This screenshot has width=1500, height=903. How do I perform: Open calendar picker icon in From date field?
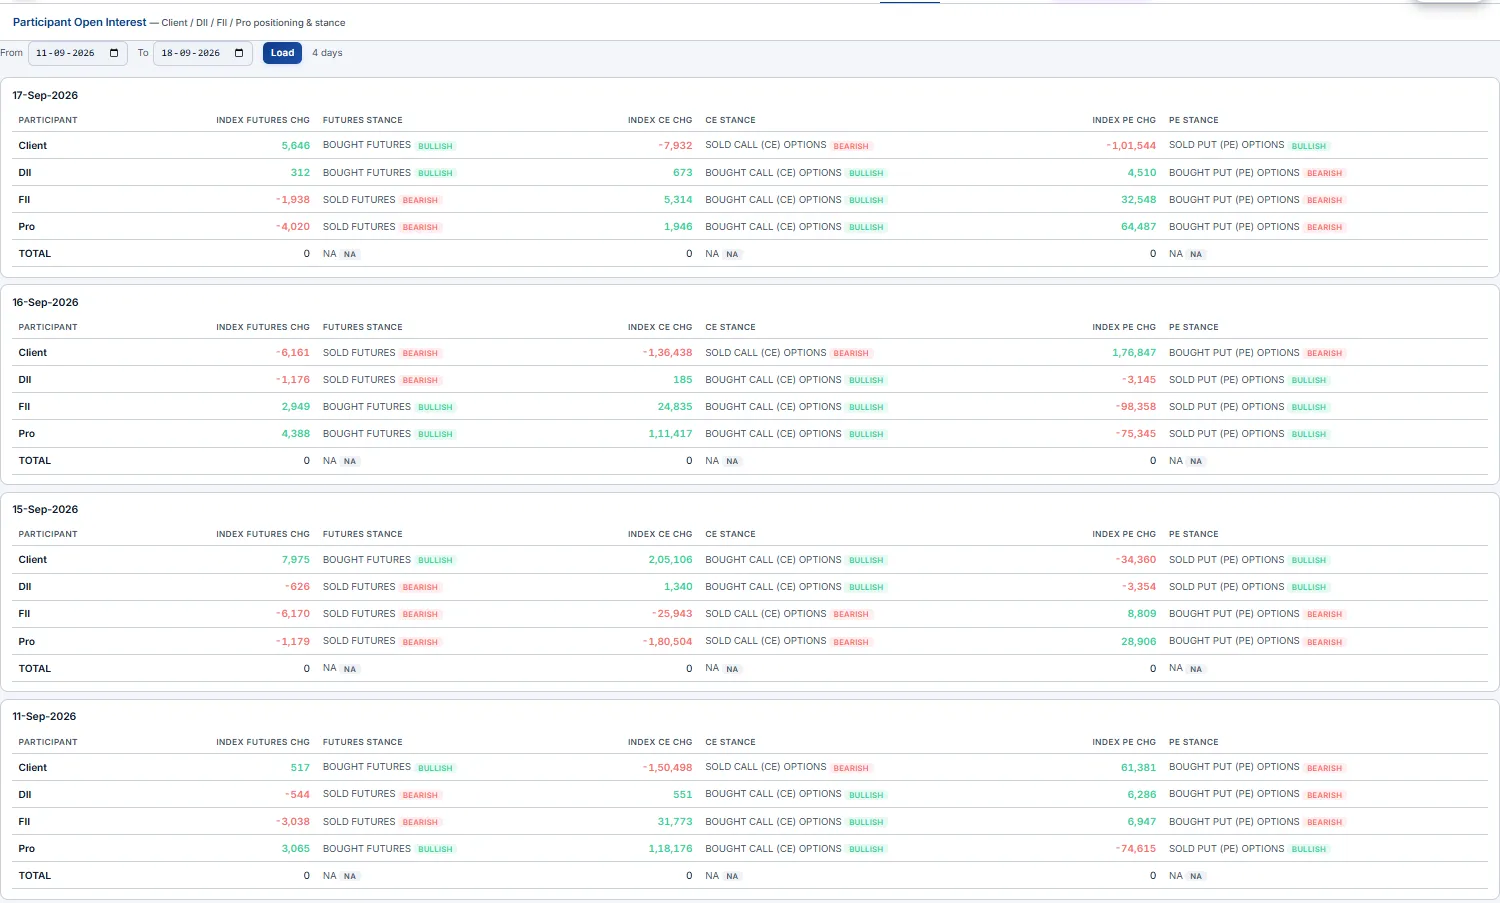[x=114, y=53]
